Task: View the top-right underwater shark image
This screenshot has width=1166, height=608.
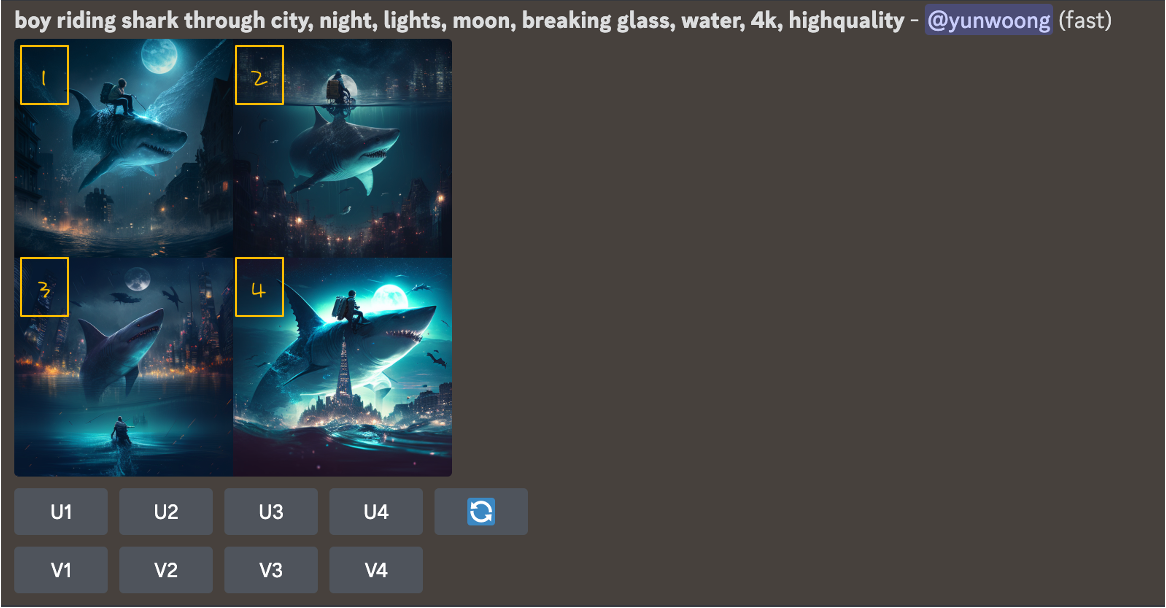Action: pyautogui.click(x=343, y=148)
